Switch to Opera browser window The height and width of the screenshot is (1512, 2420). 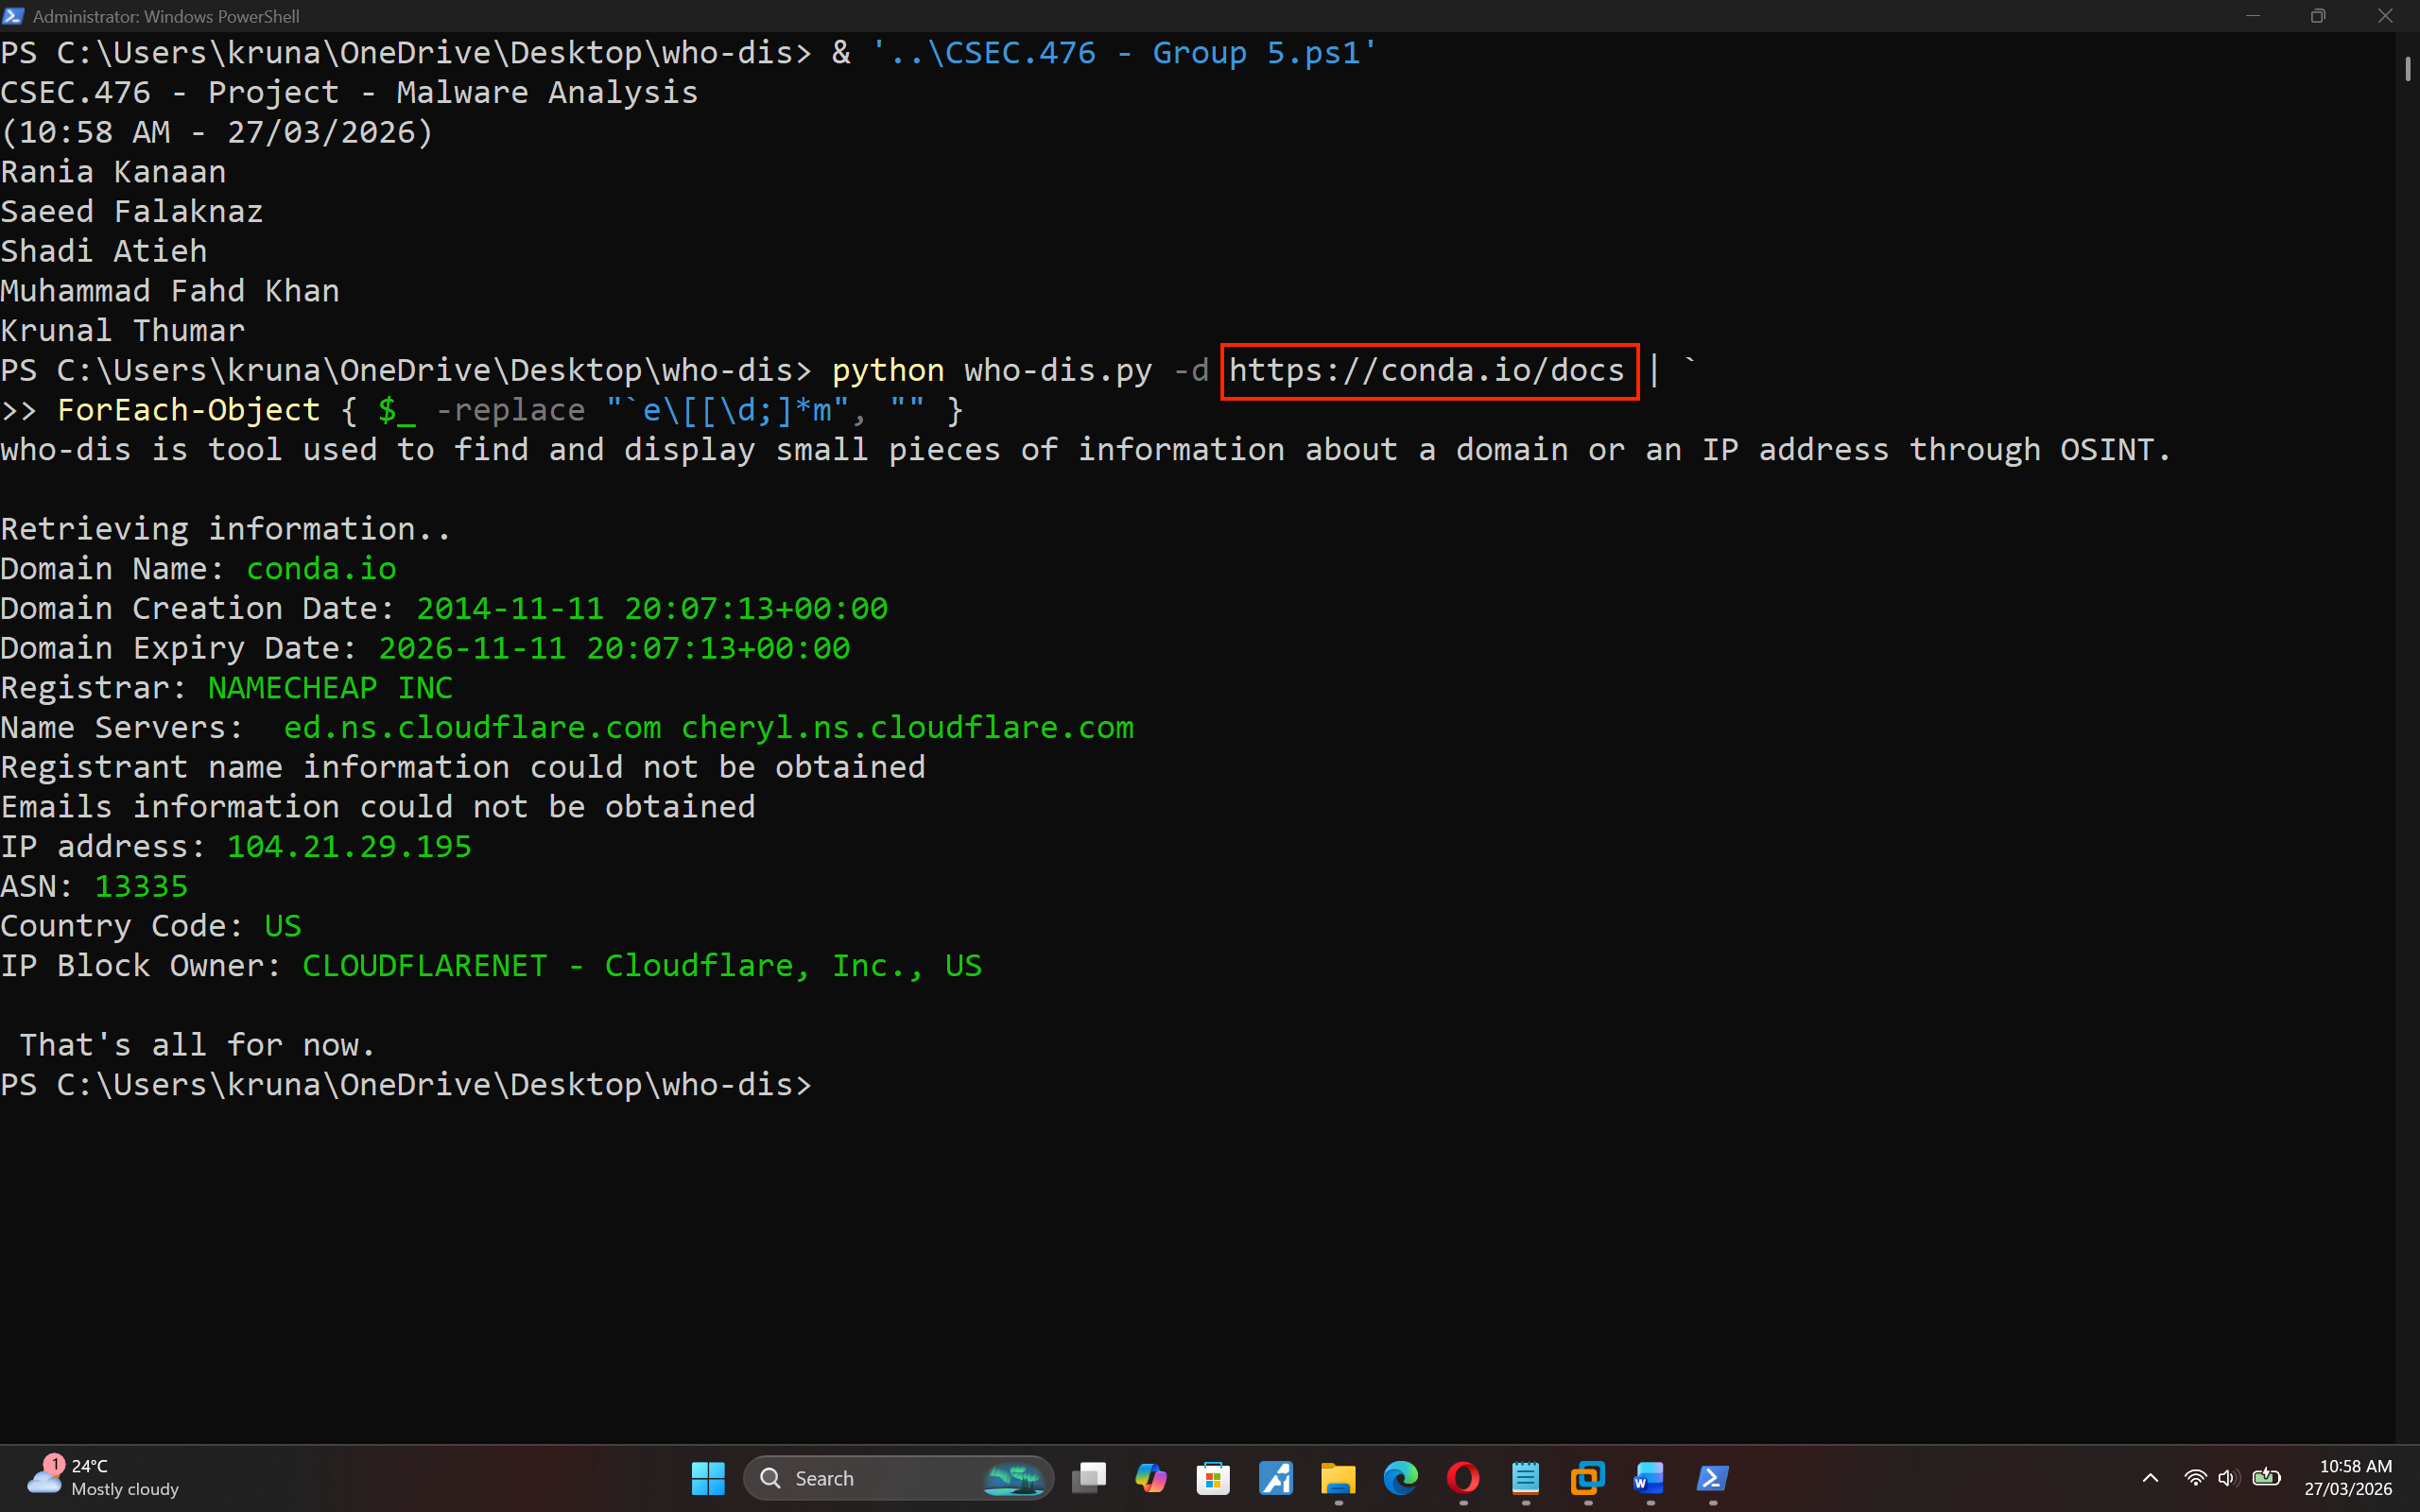click(x=1463, y=1477)
